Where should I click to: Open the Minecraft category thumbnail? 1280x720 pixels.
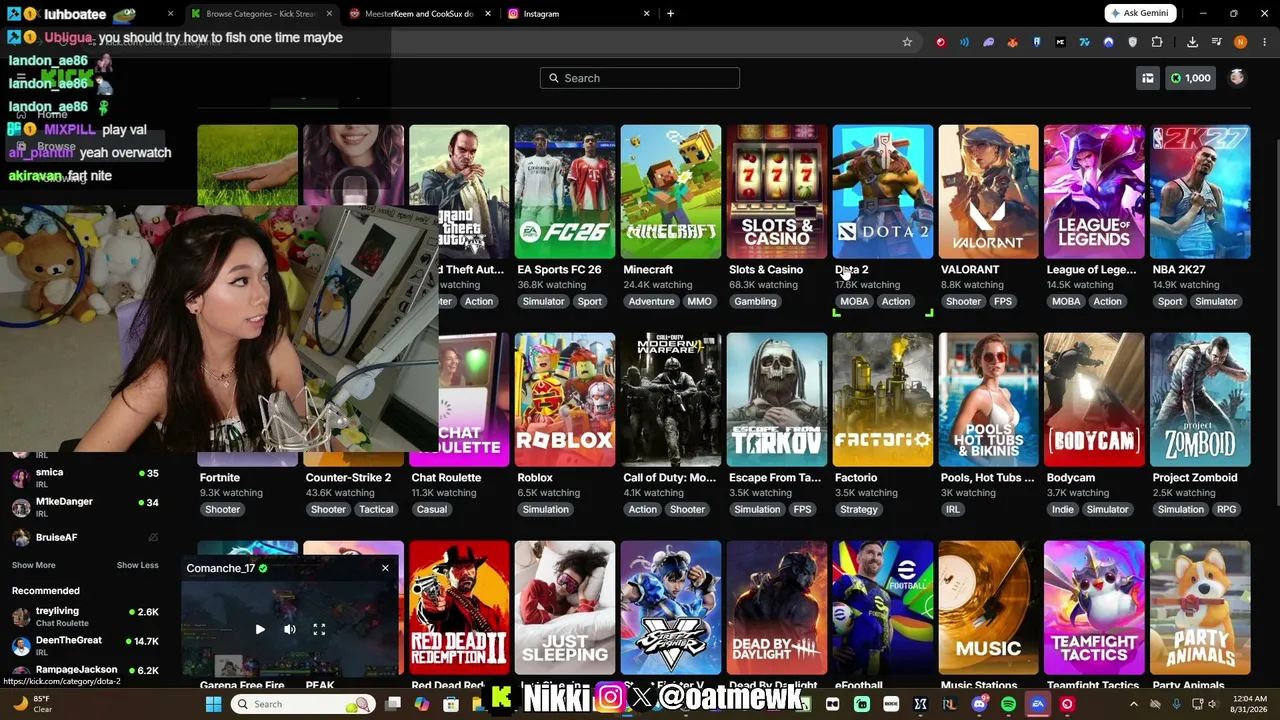tap(671, 192)
